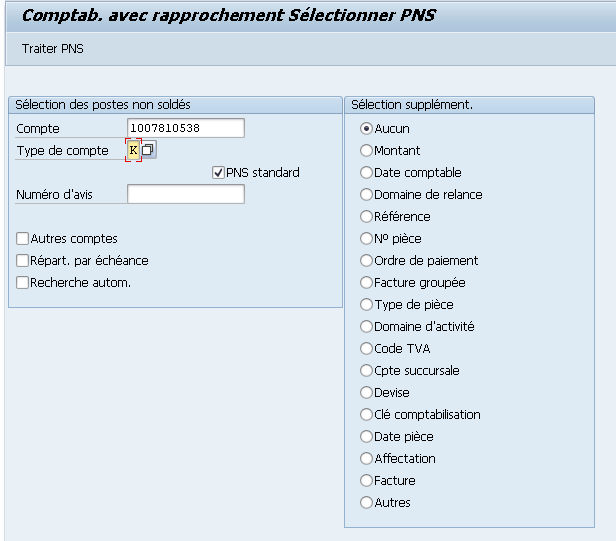The image size is (616, 541).
Task: Click the Type de compte field
Action: [x=133, y=150]
